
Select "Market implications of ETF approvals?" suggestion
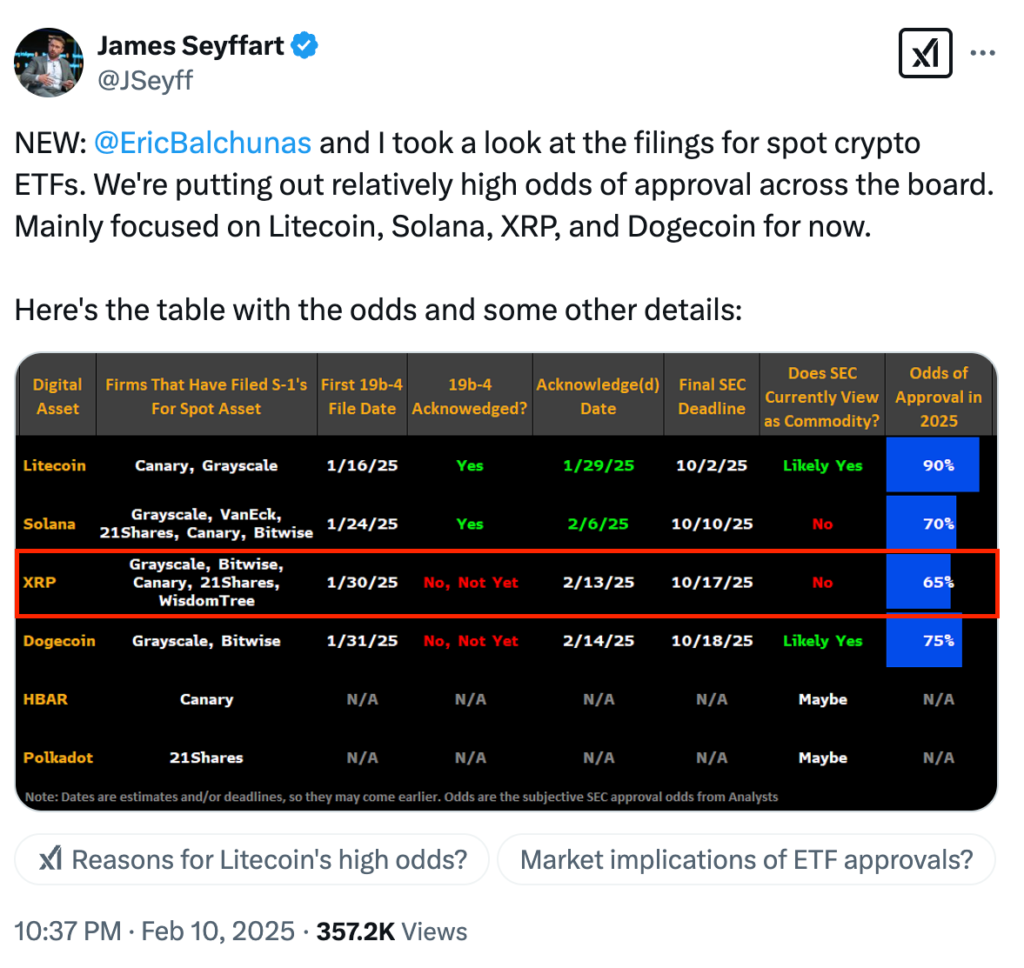click(746, 860)
